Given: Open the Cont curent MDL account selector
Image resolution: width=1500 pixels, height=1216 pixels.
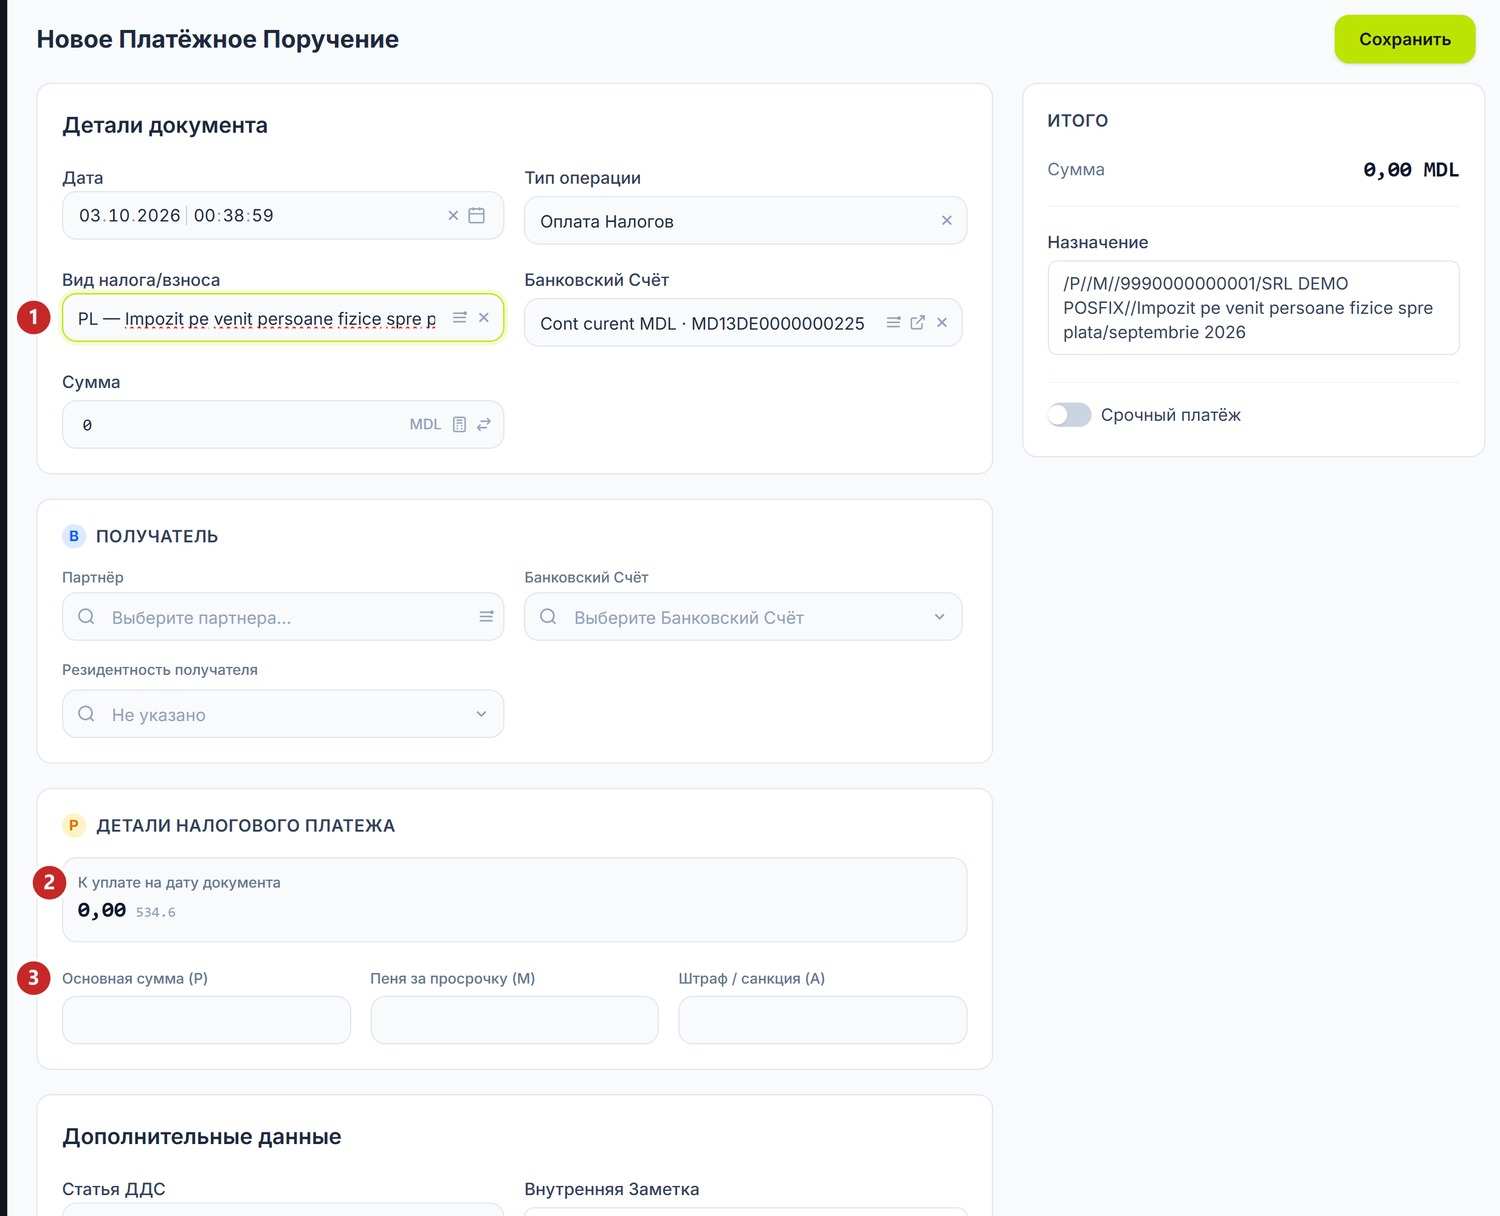Looking at the screenshot, I should 743,323.
